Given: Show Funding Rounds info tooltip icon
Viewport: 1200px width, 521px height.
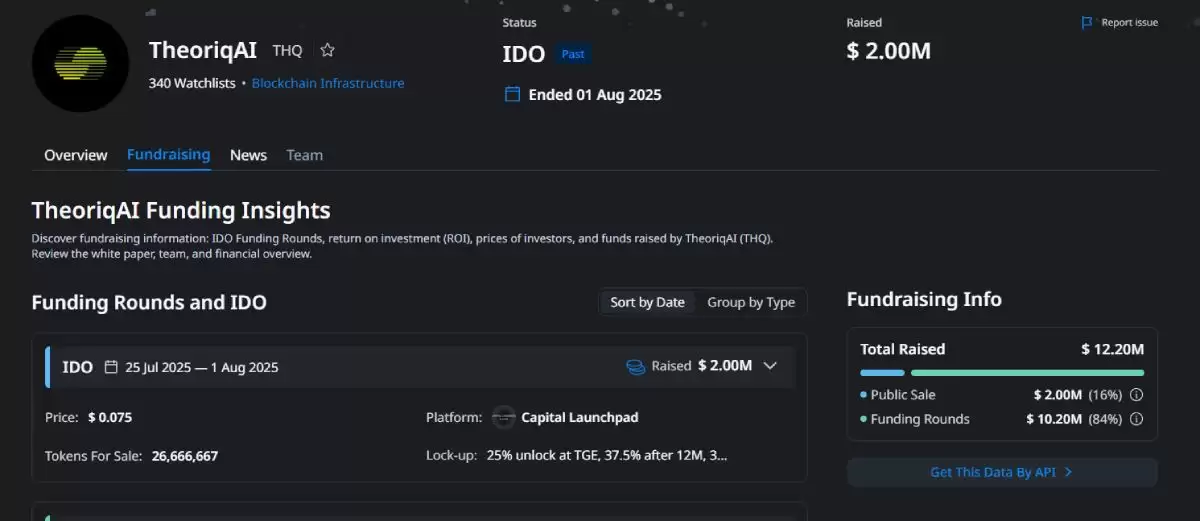Looking at the screenshot, I should (x=1136, y=420).
